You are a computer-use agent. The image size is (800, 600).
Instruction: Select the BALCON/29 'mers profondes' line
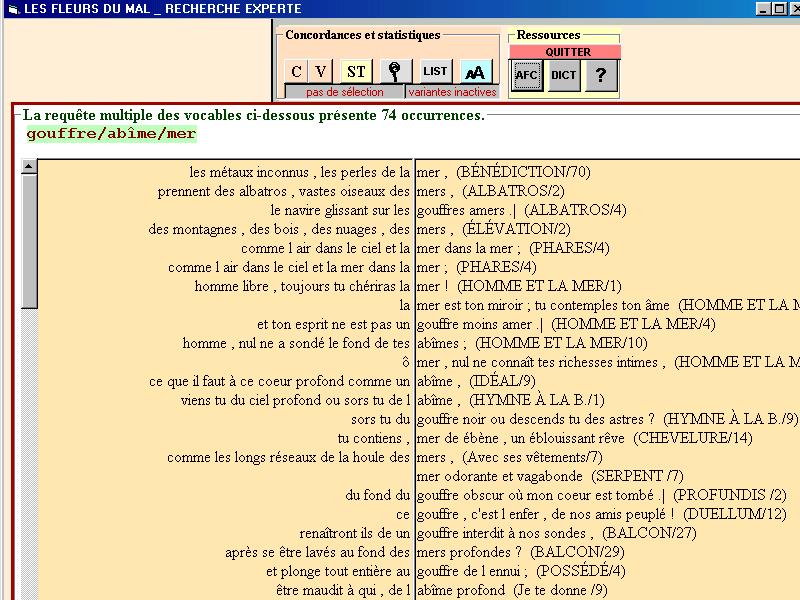(x=521, y=552)
